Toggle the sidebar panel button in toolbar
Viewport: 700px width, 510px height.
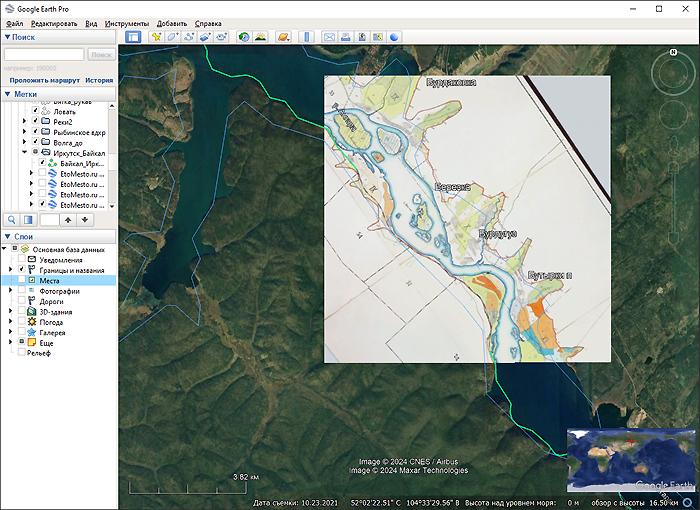click(x=133, y=37)
